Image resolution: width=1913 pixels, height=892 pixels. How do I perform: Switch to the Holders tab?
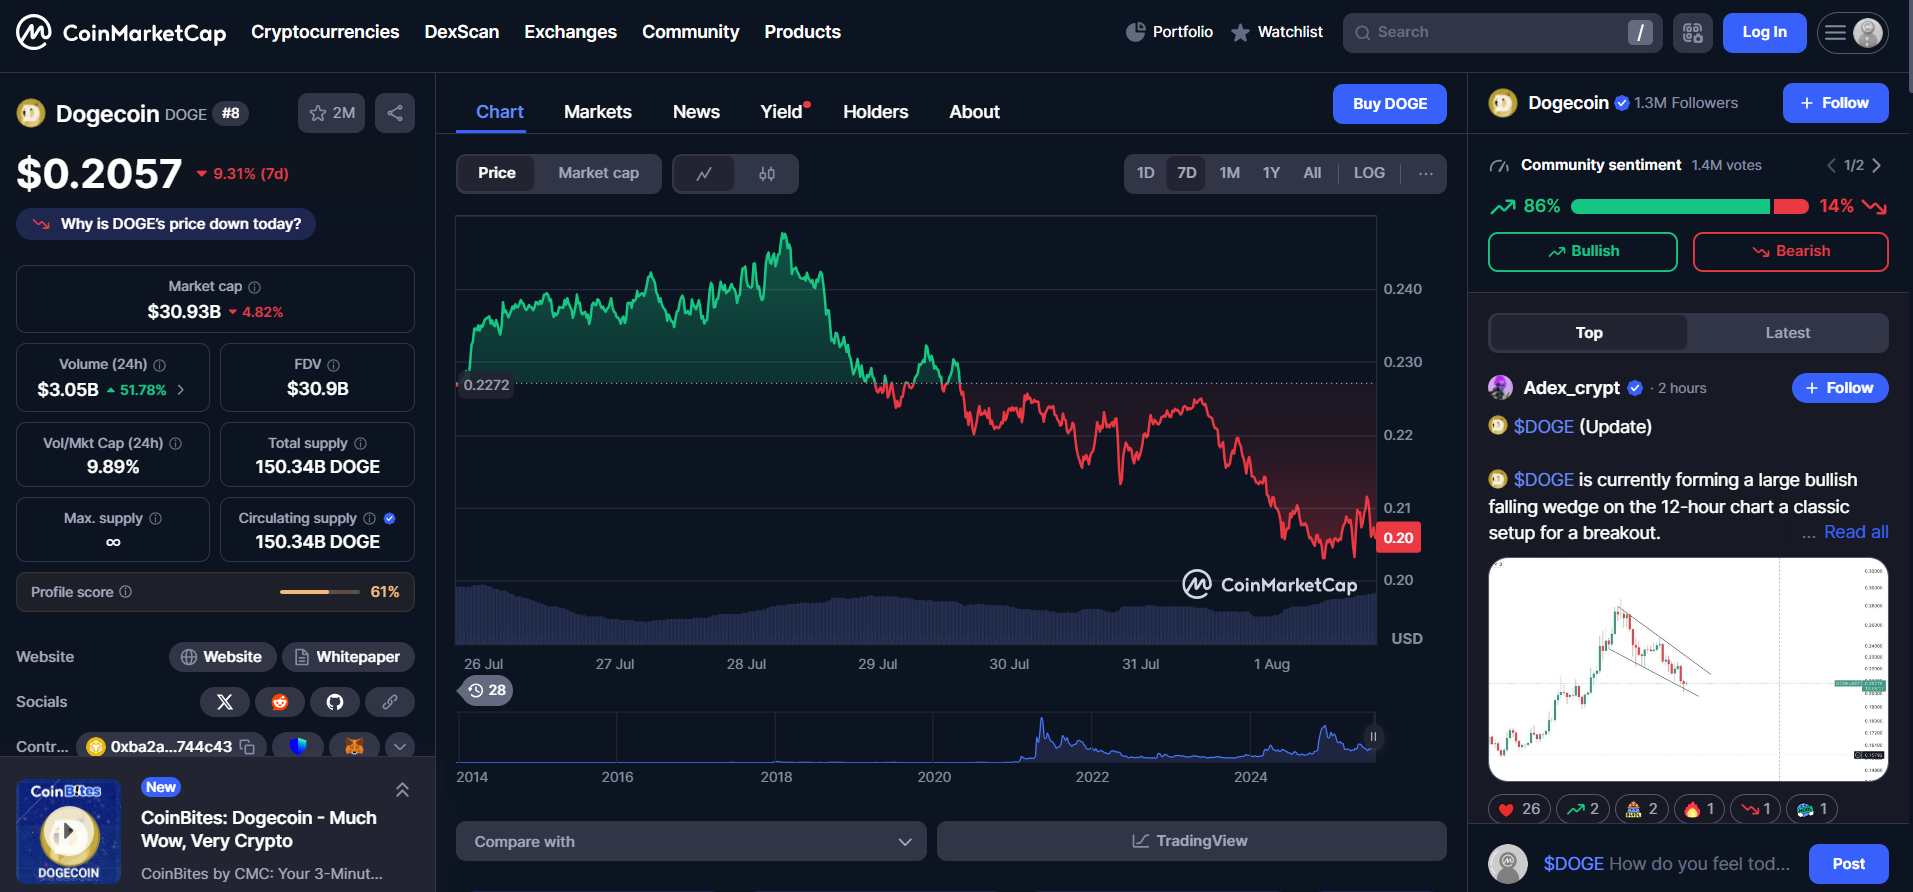pyautogui.click(x=875, y=112)
